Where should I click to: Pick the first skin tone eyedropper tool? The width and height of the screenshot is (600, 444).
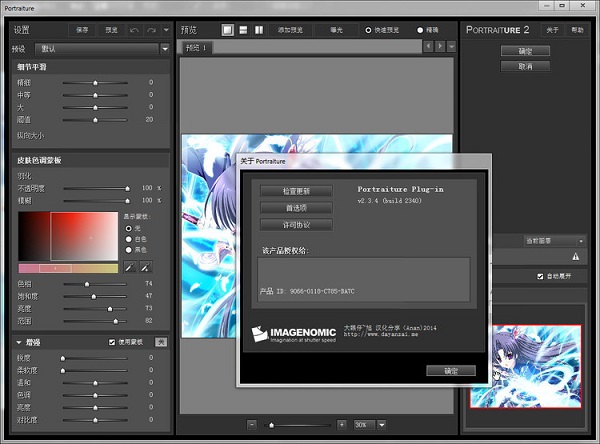(x=128, y=268)
